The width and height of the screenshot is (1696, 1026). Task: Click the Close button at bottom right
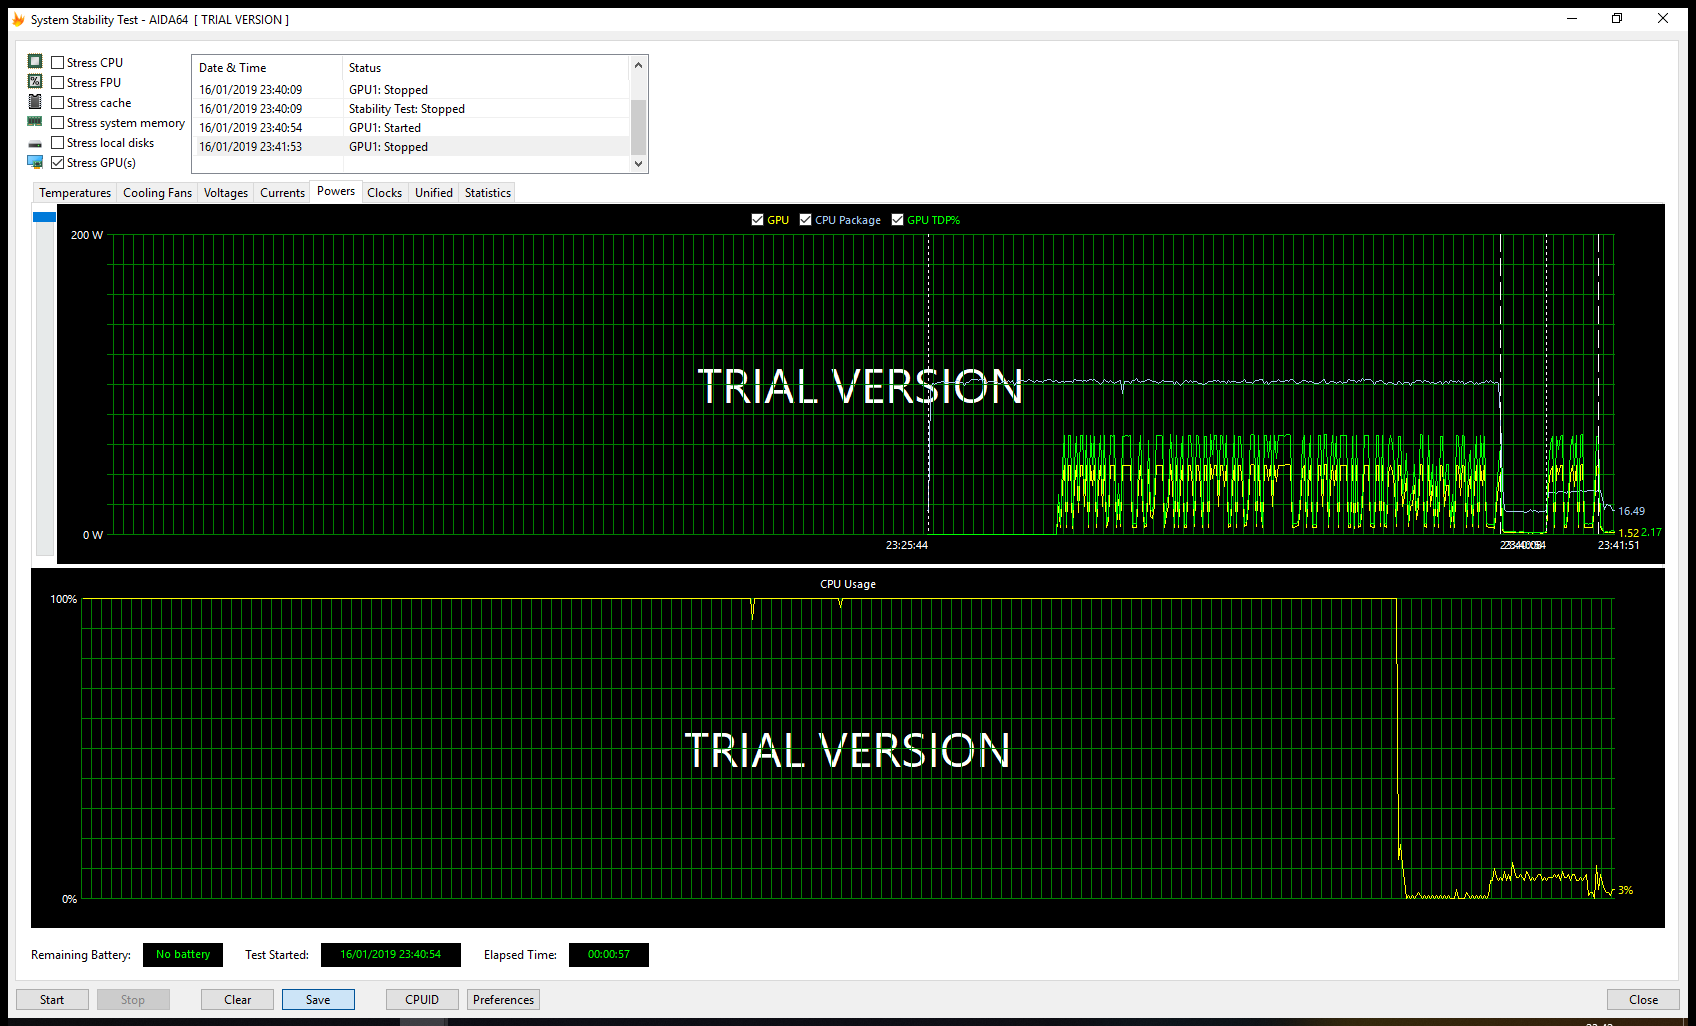(1643, 999)
